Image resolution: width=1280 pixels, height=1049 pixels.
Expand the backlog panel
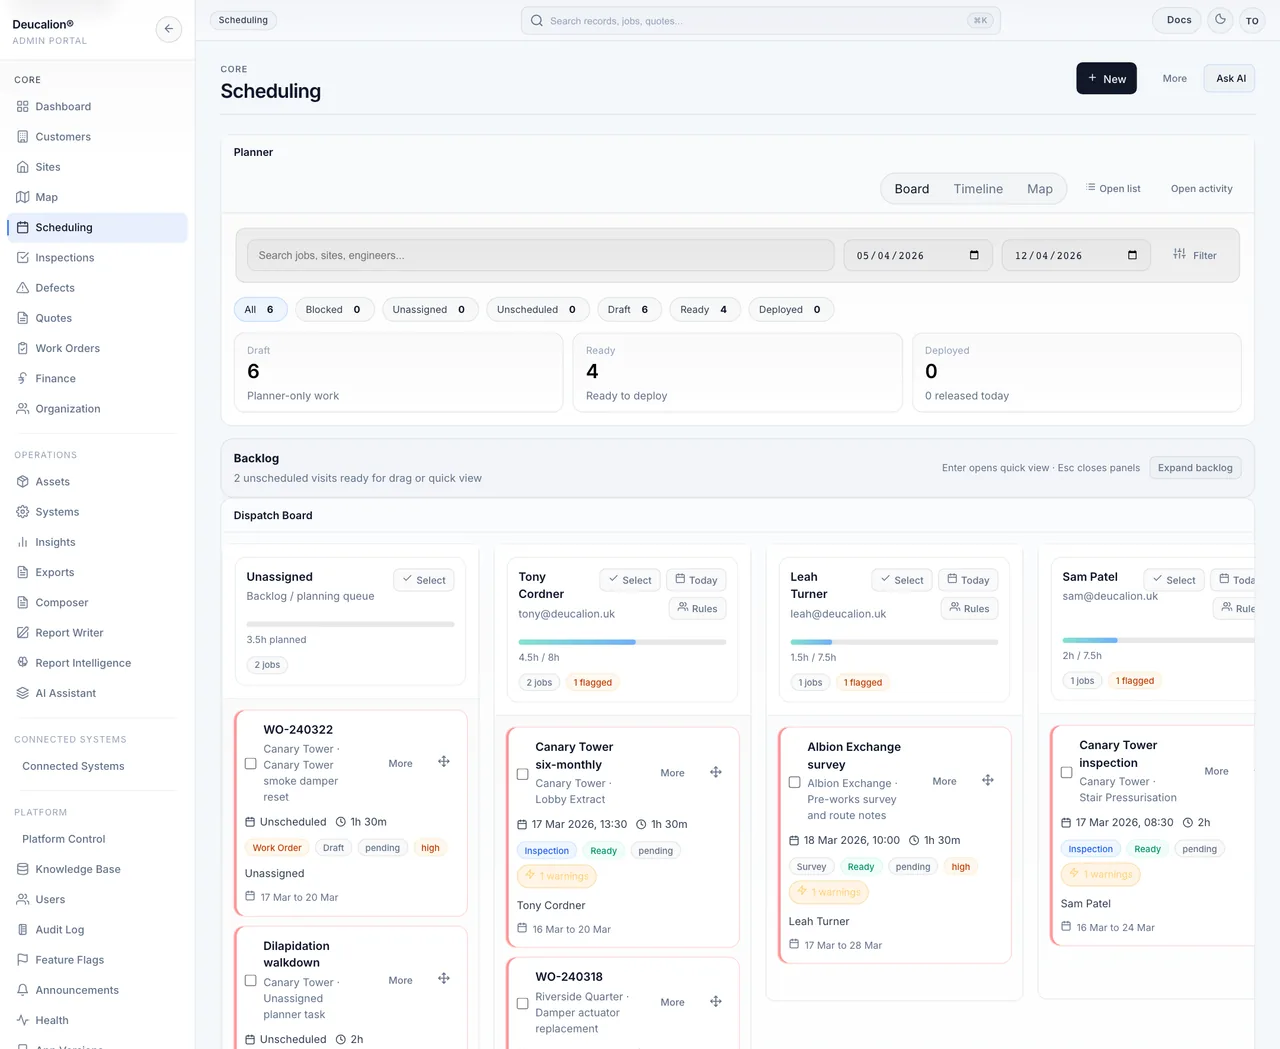tap(1194, 467)
